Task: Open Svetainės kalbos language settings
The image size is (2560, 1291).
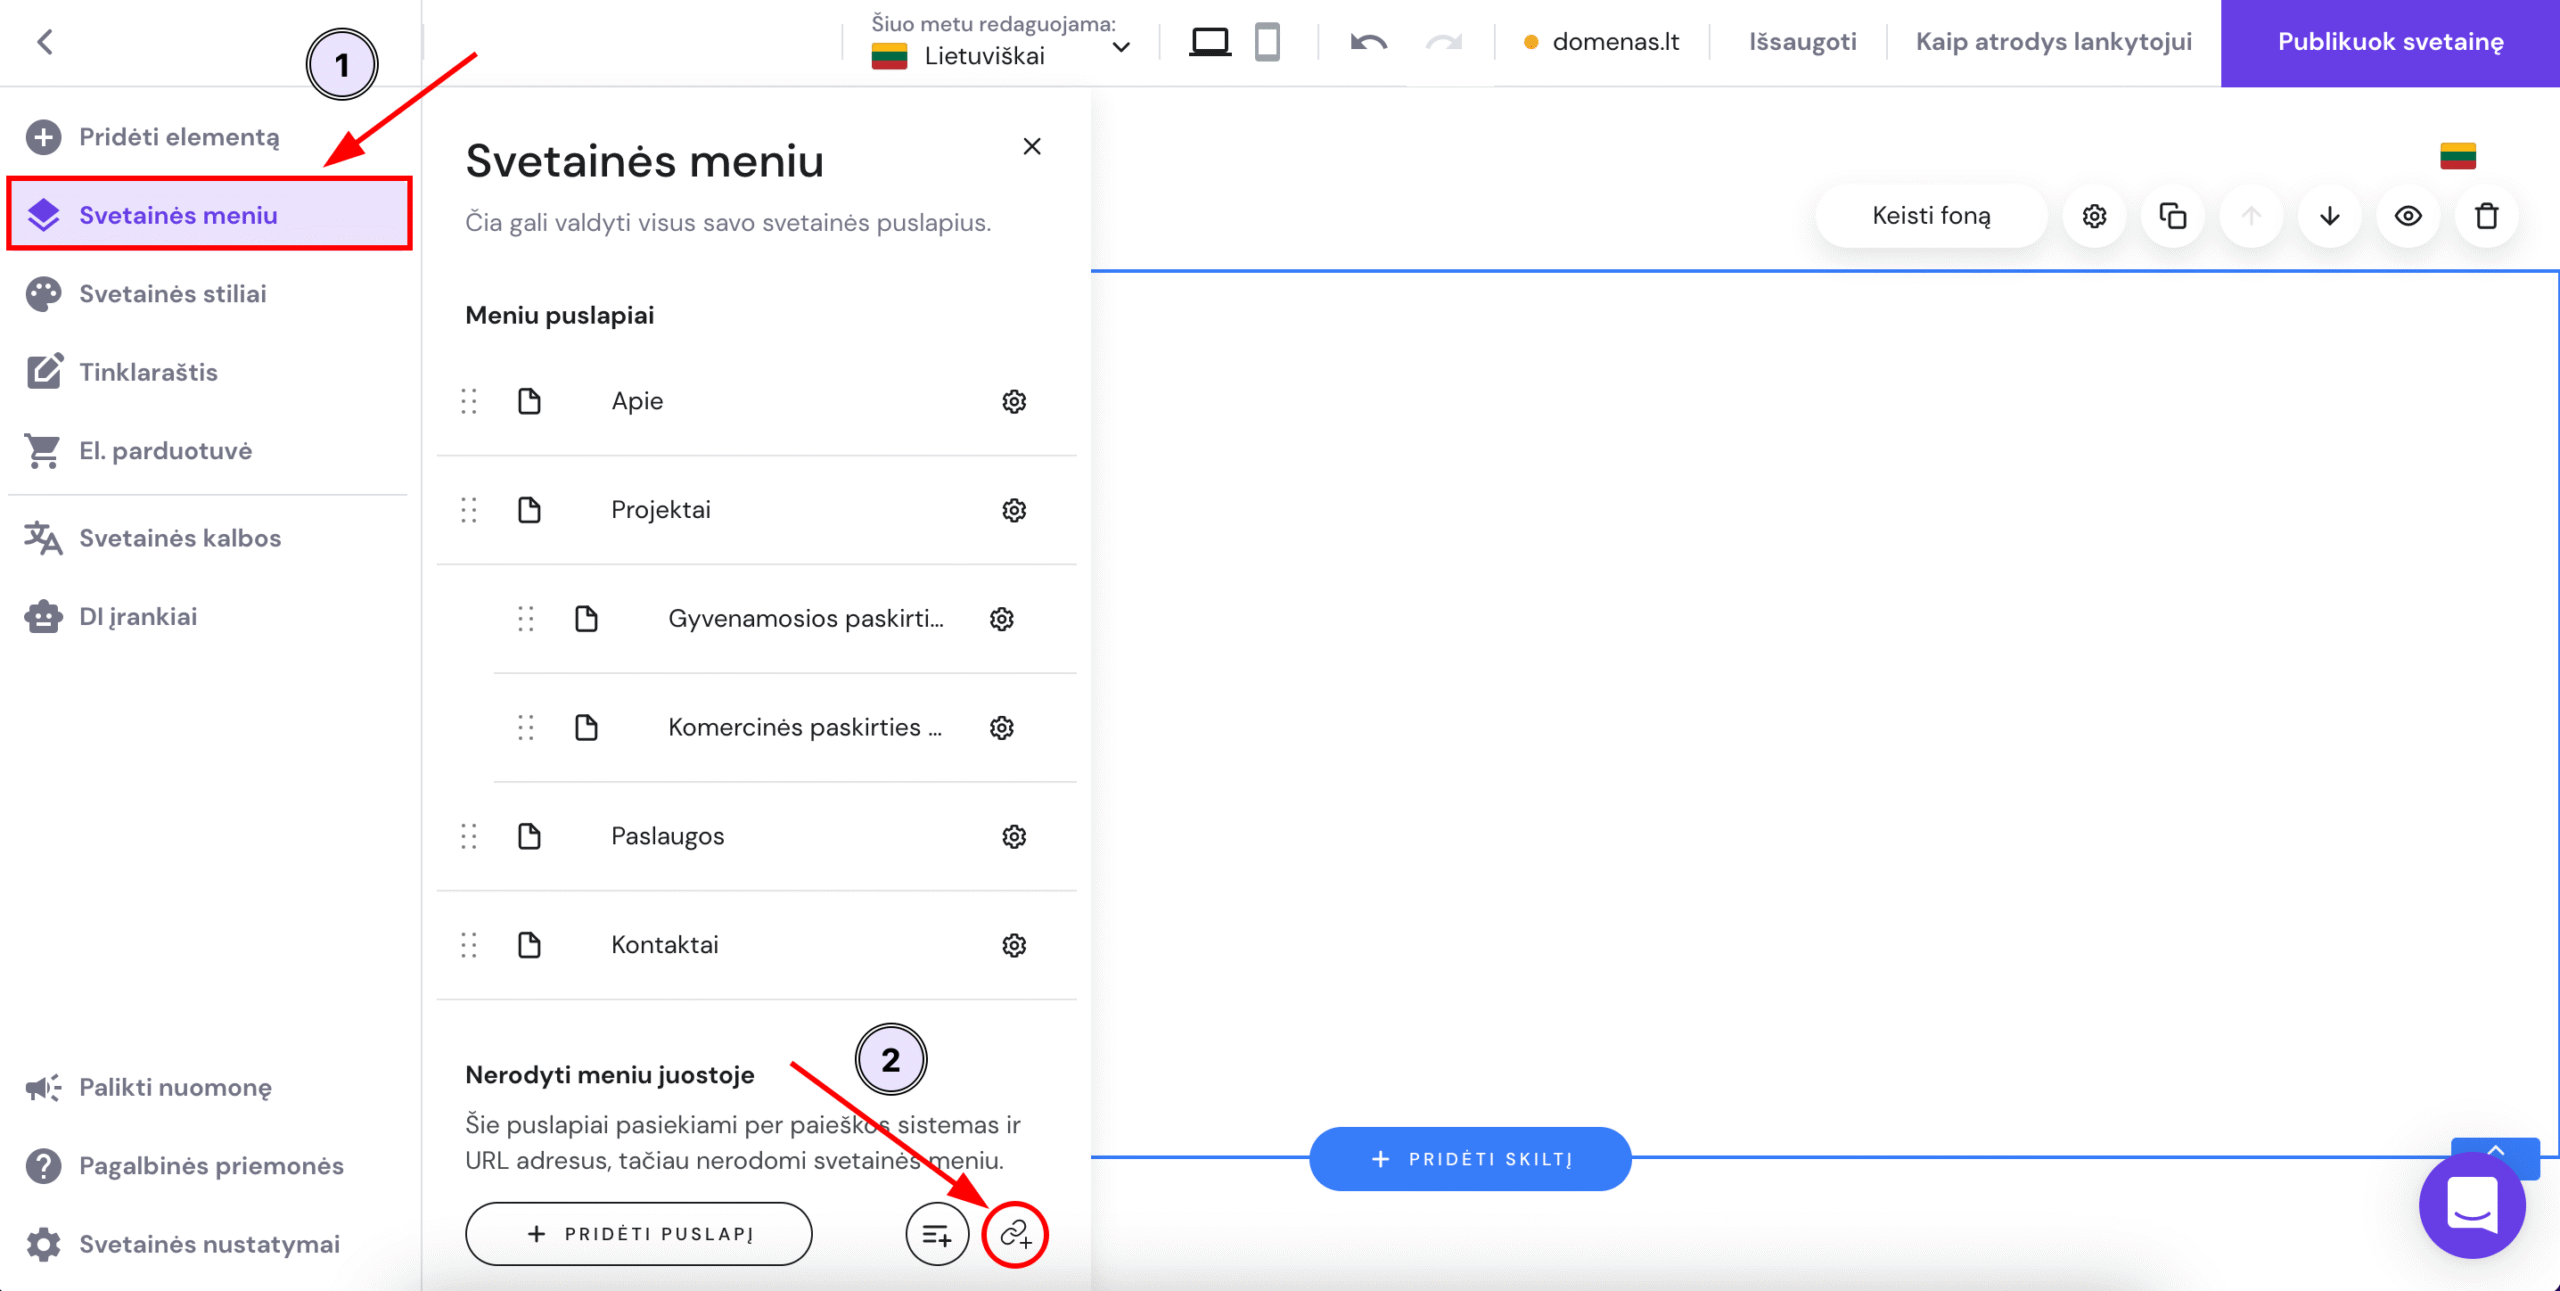Action: 180,537
